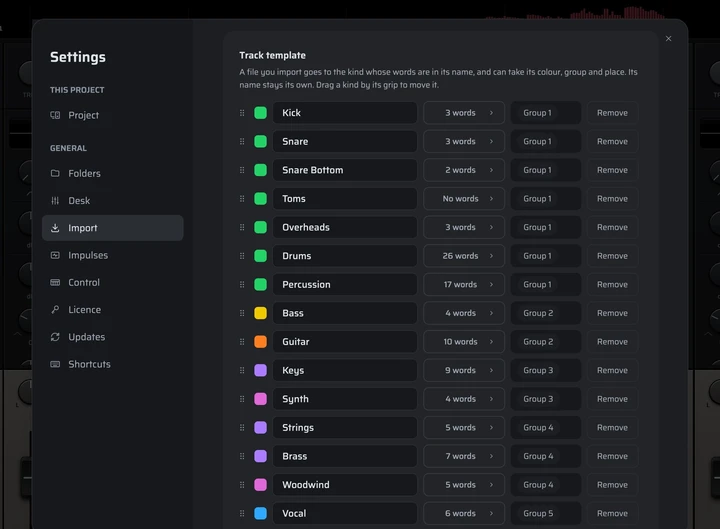Open Updates settings page

pyautogui.click(x=112, y=337)
